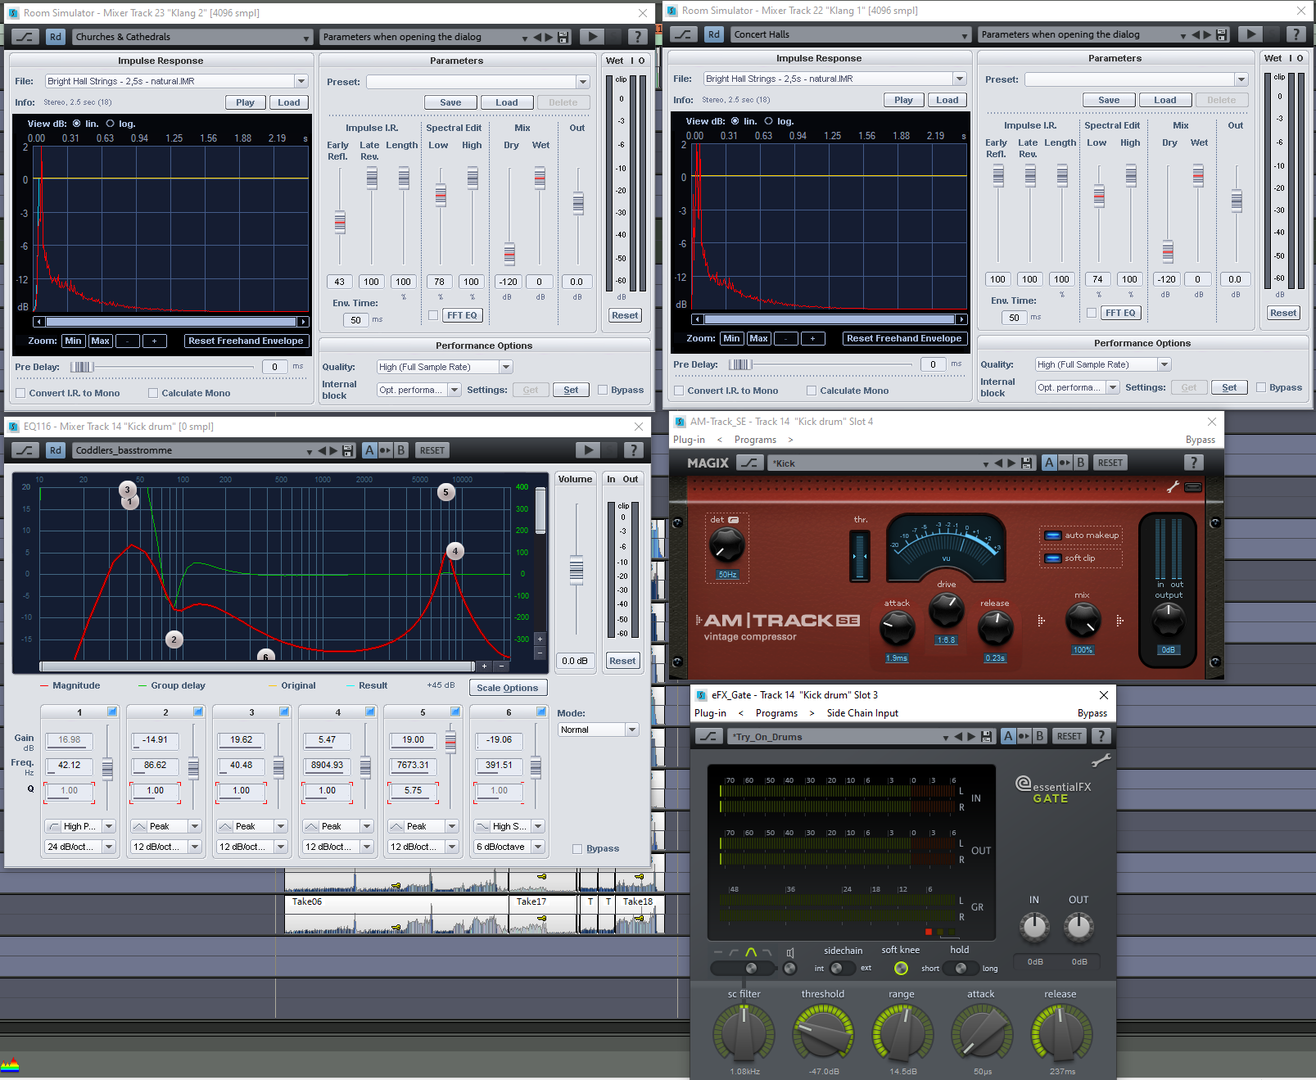
Task: Select log. view dB radio in Klang 1
Action: [768, 121]
